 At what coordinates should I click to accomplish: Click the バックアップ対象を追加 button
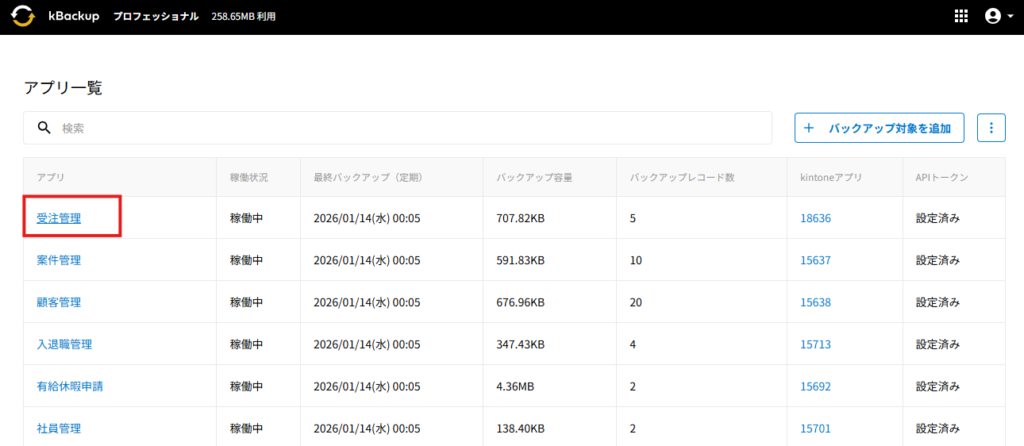coord(879,128)
